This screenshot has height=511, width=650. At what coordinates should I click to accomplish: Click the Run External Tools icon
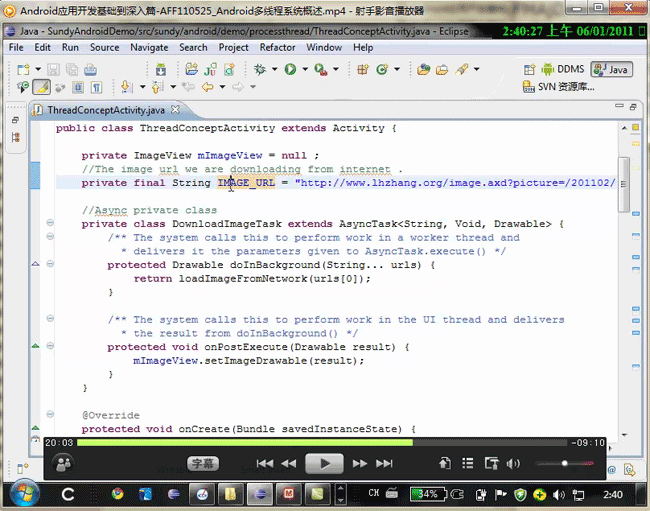point(320,69)
